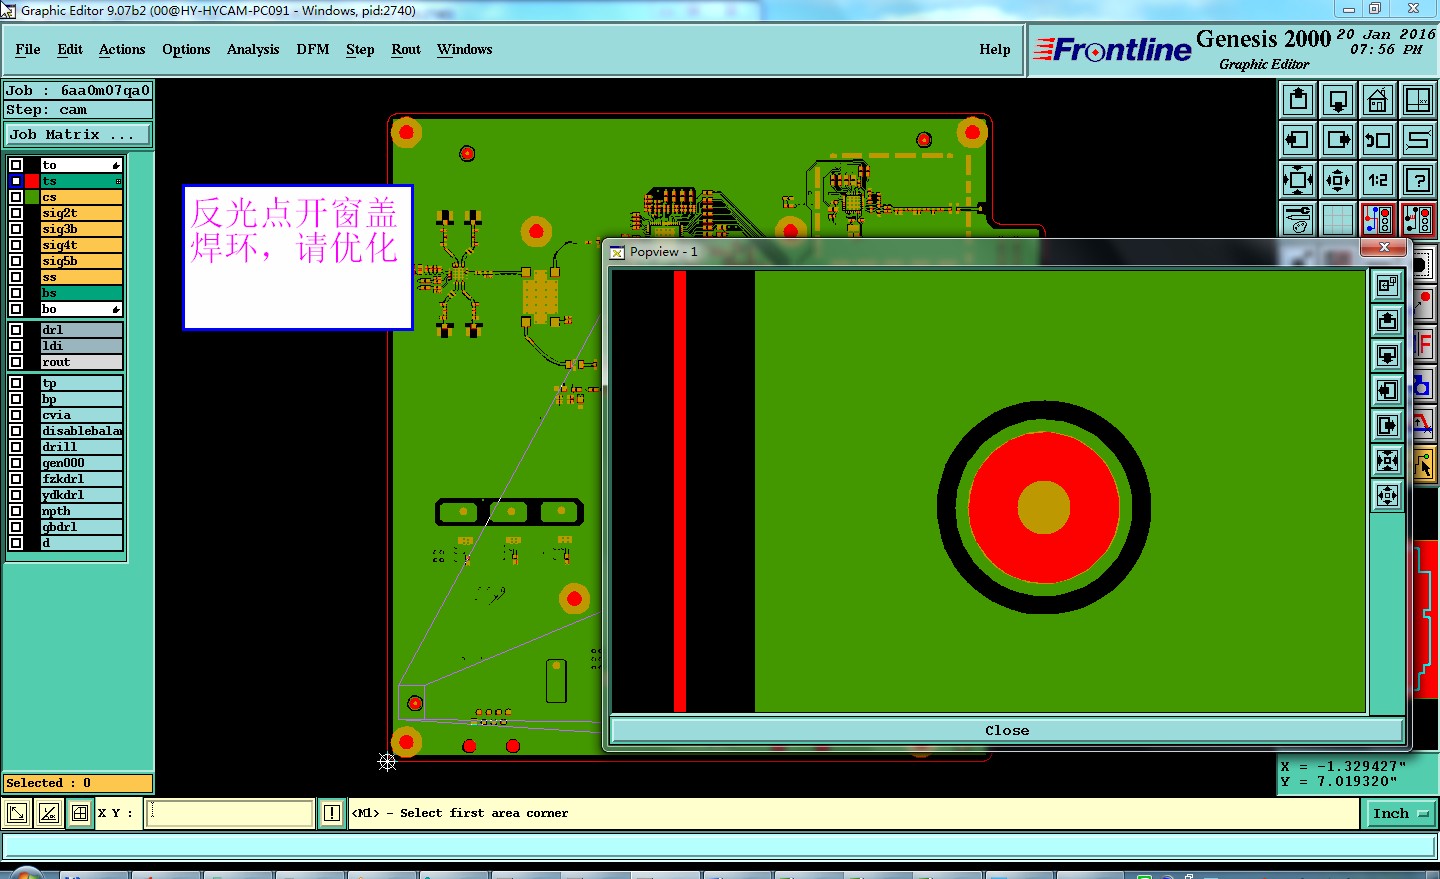This screenshot has width=1440, height=879.
Task: Toggle the display checkbox for layer drl
Action: 16,330
